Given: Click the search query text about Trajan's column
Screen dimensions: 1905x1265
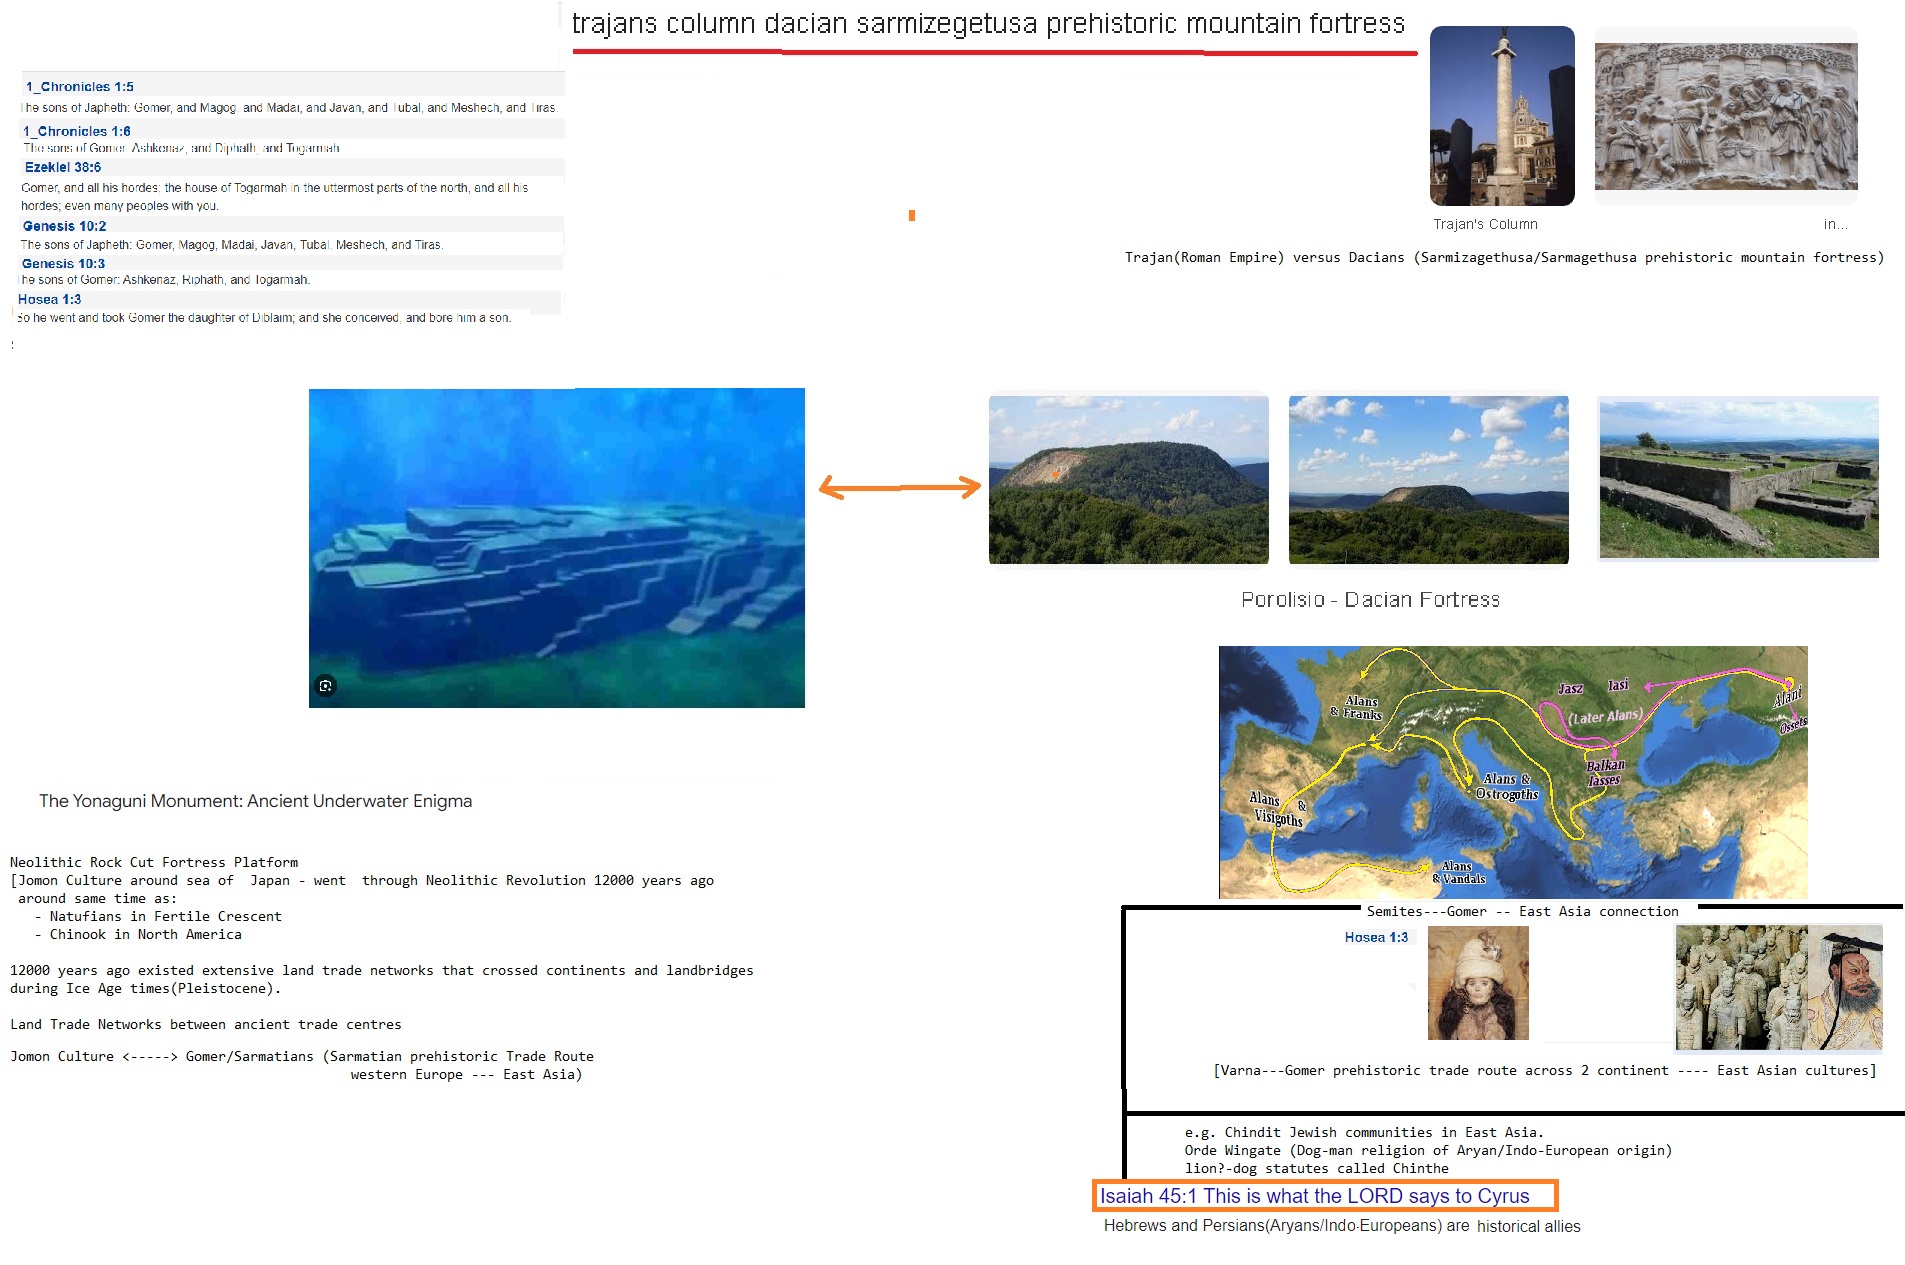Looking at the screenshot, I should point(988,24).
